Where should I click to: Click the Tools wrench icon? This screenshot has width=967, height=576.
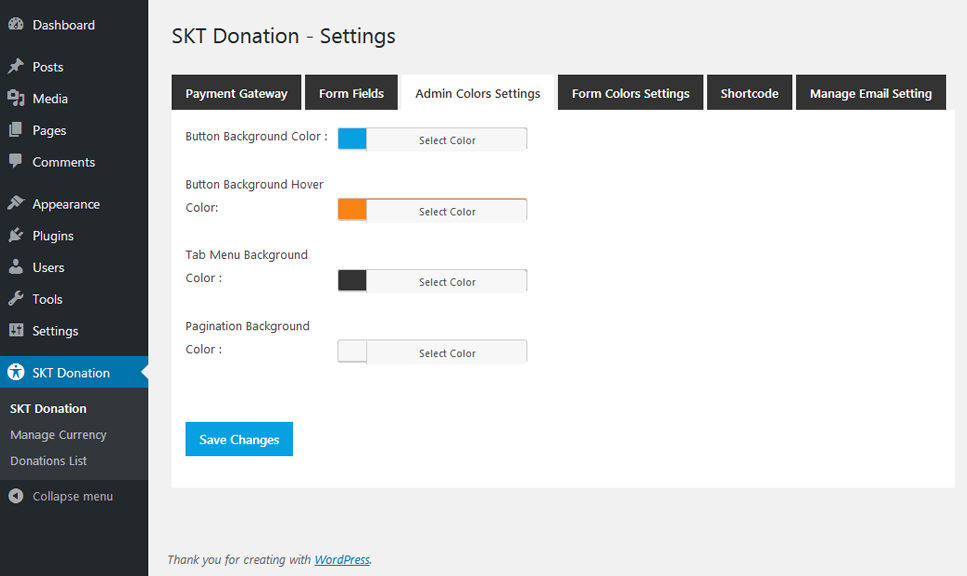tap(16, 299)
